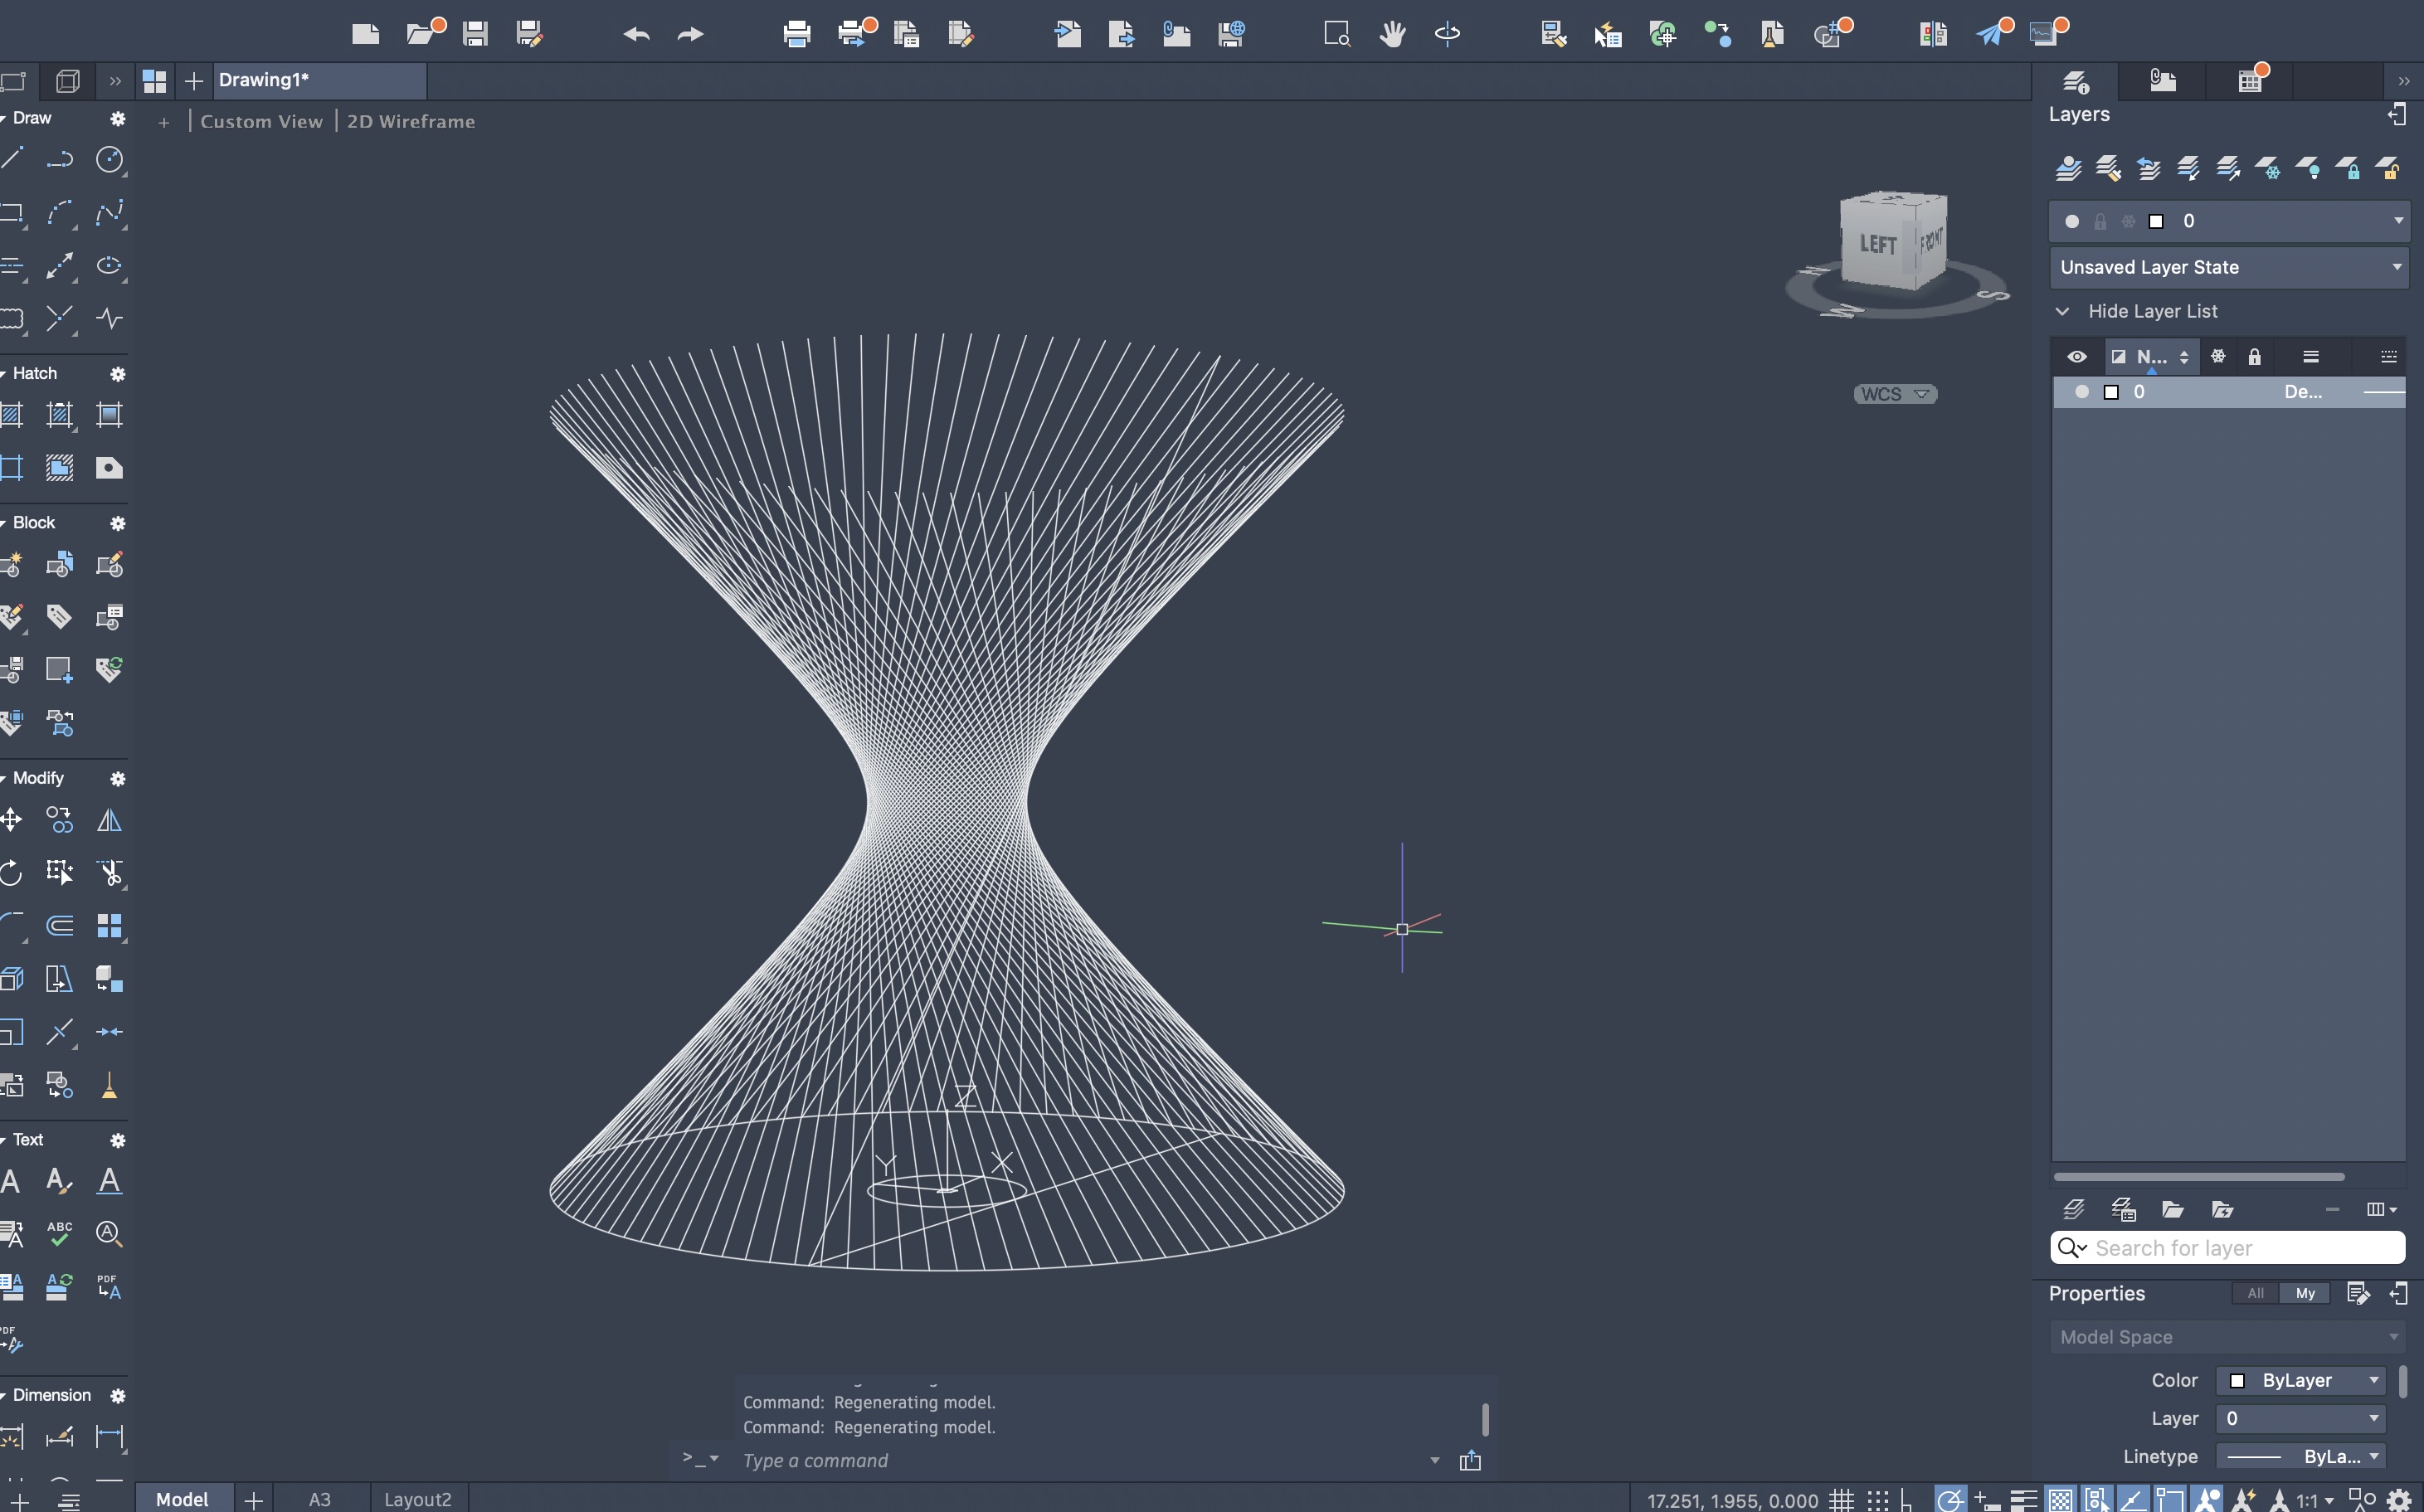
Task: Click the Plot printer icon
Action: [x=797, y=35]
